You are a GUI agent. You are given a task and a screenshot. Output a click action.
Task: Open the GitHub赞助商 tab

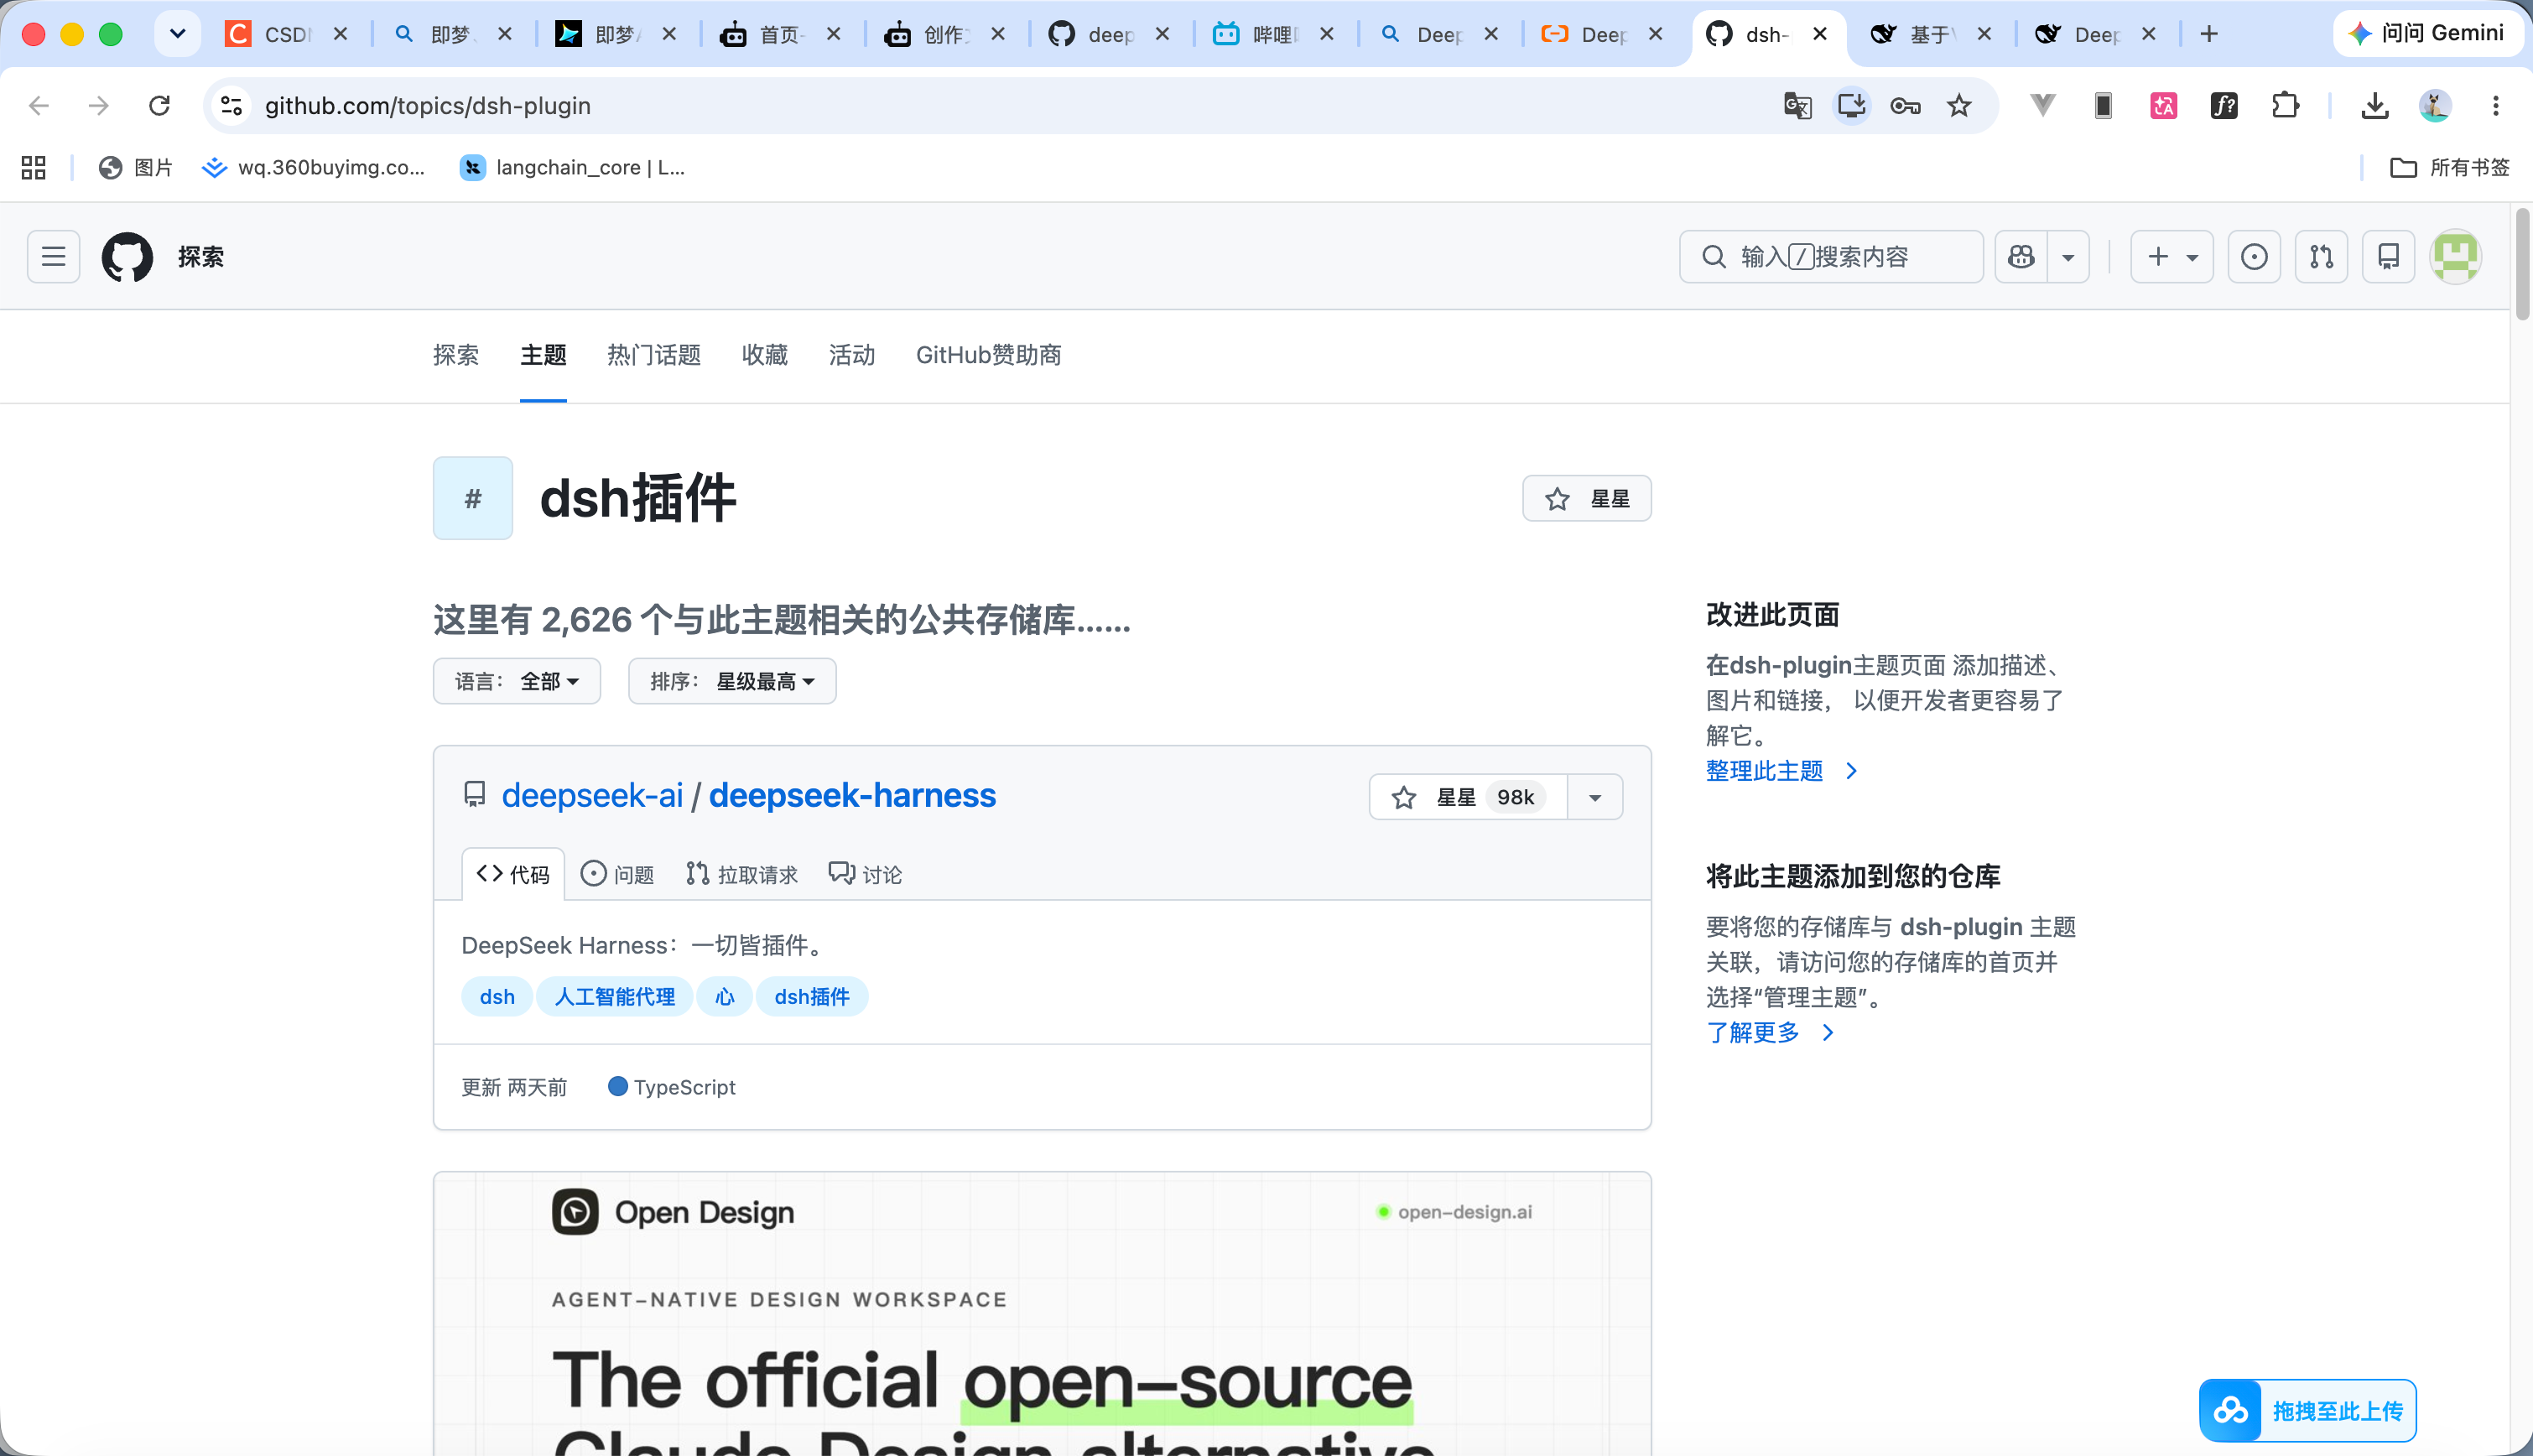[x=988, y=355]
